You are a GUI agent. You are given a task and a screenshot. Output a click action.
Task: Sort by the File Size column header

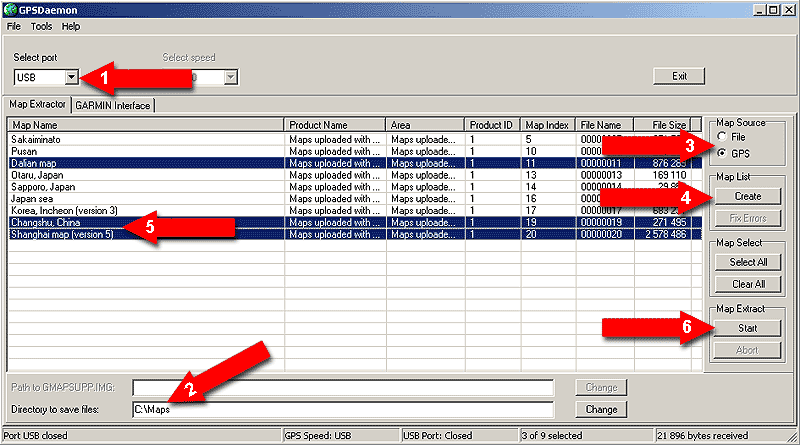[662, 125]
